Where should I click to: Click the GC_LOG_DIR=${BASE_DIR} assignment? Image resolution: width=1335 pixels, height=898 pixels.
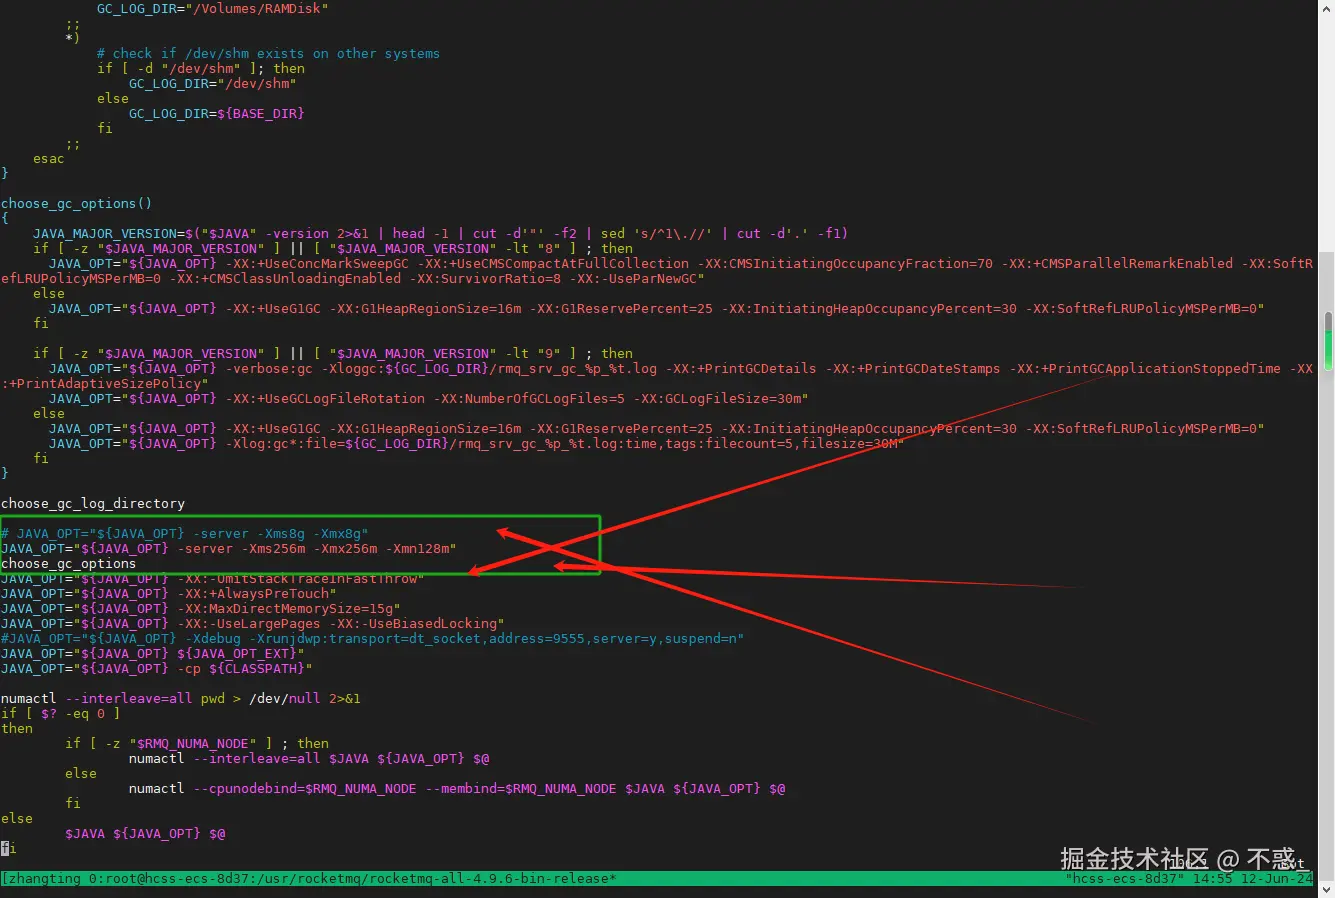(216, 113)
